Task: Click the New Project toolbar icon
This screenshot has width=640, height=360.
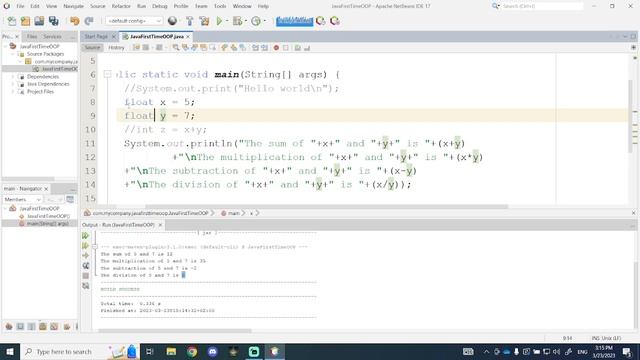Action: pyautogui.click(x=25, y=21)
